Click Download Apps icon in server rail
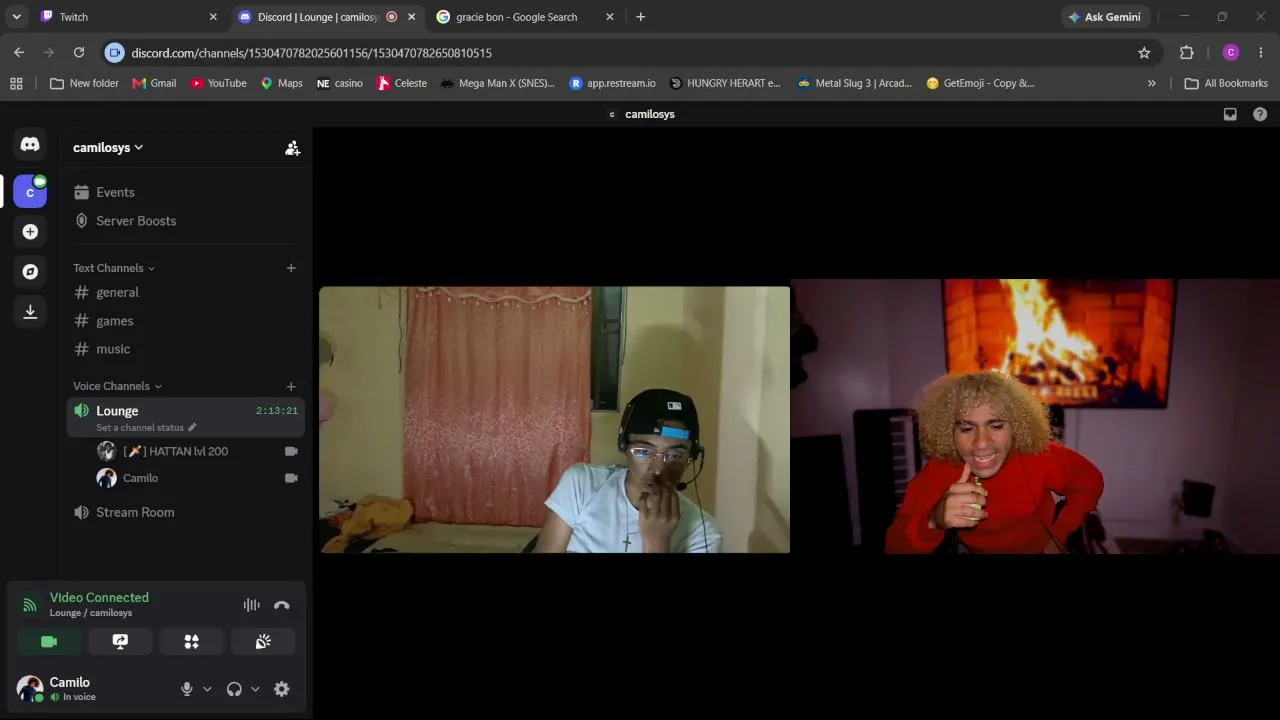Viewport: 1280px width, 720px height. click(30, 312)
